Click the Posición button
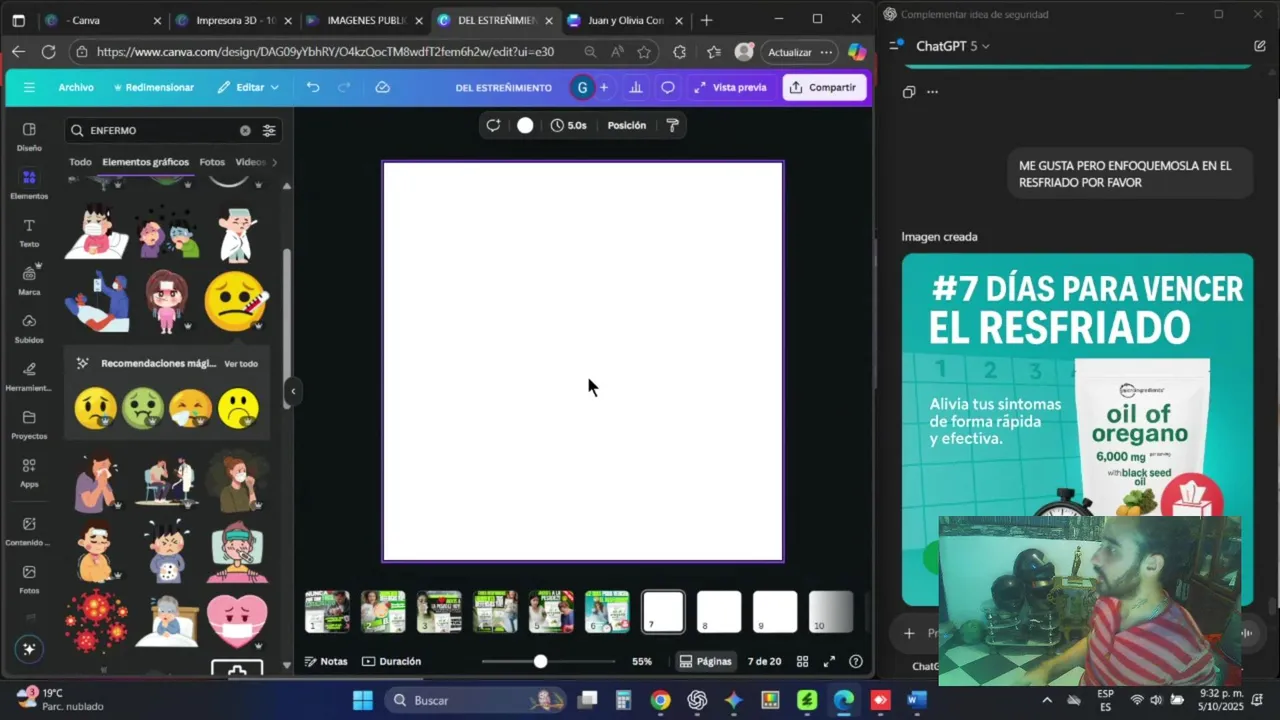1280x720 pixels. 627,125
